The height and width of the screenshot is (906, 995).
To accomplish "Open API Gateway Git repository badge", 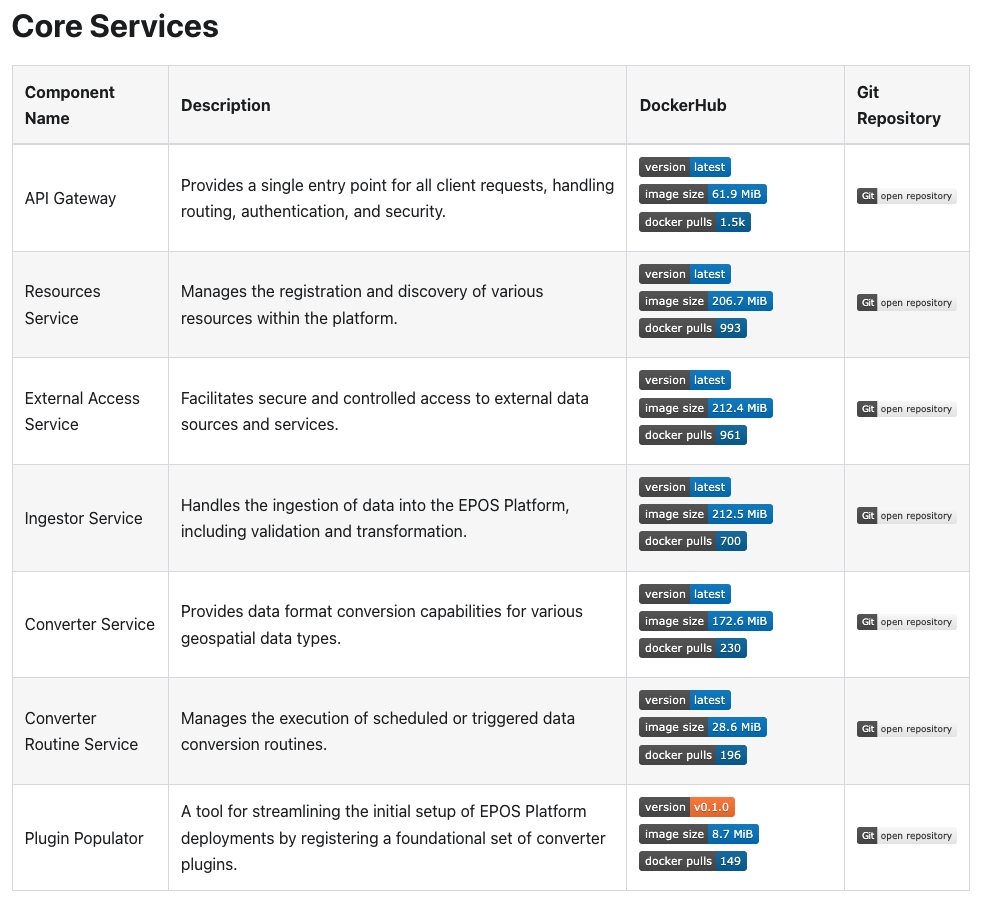I will (906, 196).
